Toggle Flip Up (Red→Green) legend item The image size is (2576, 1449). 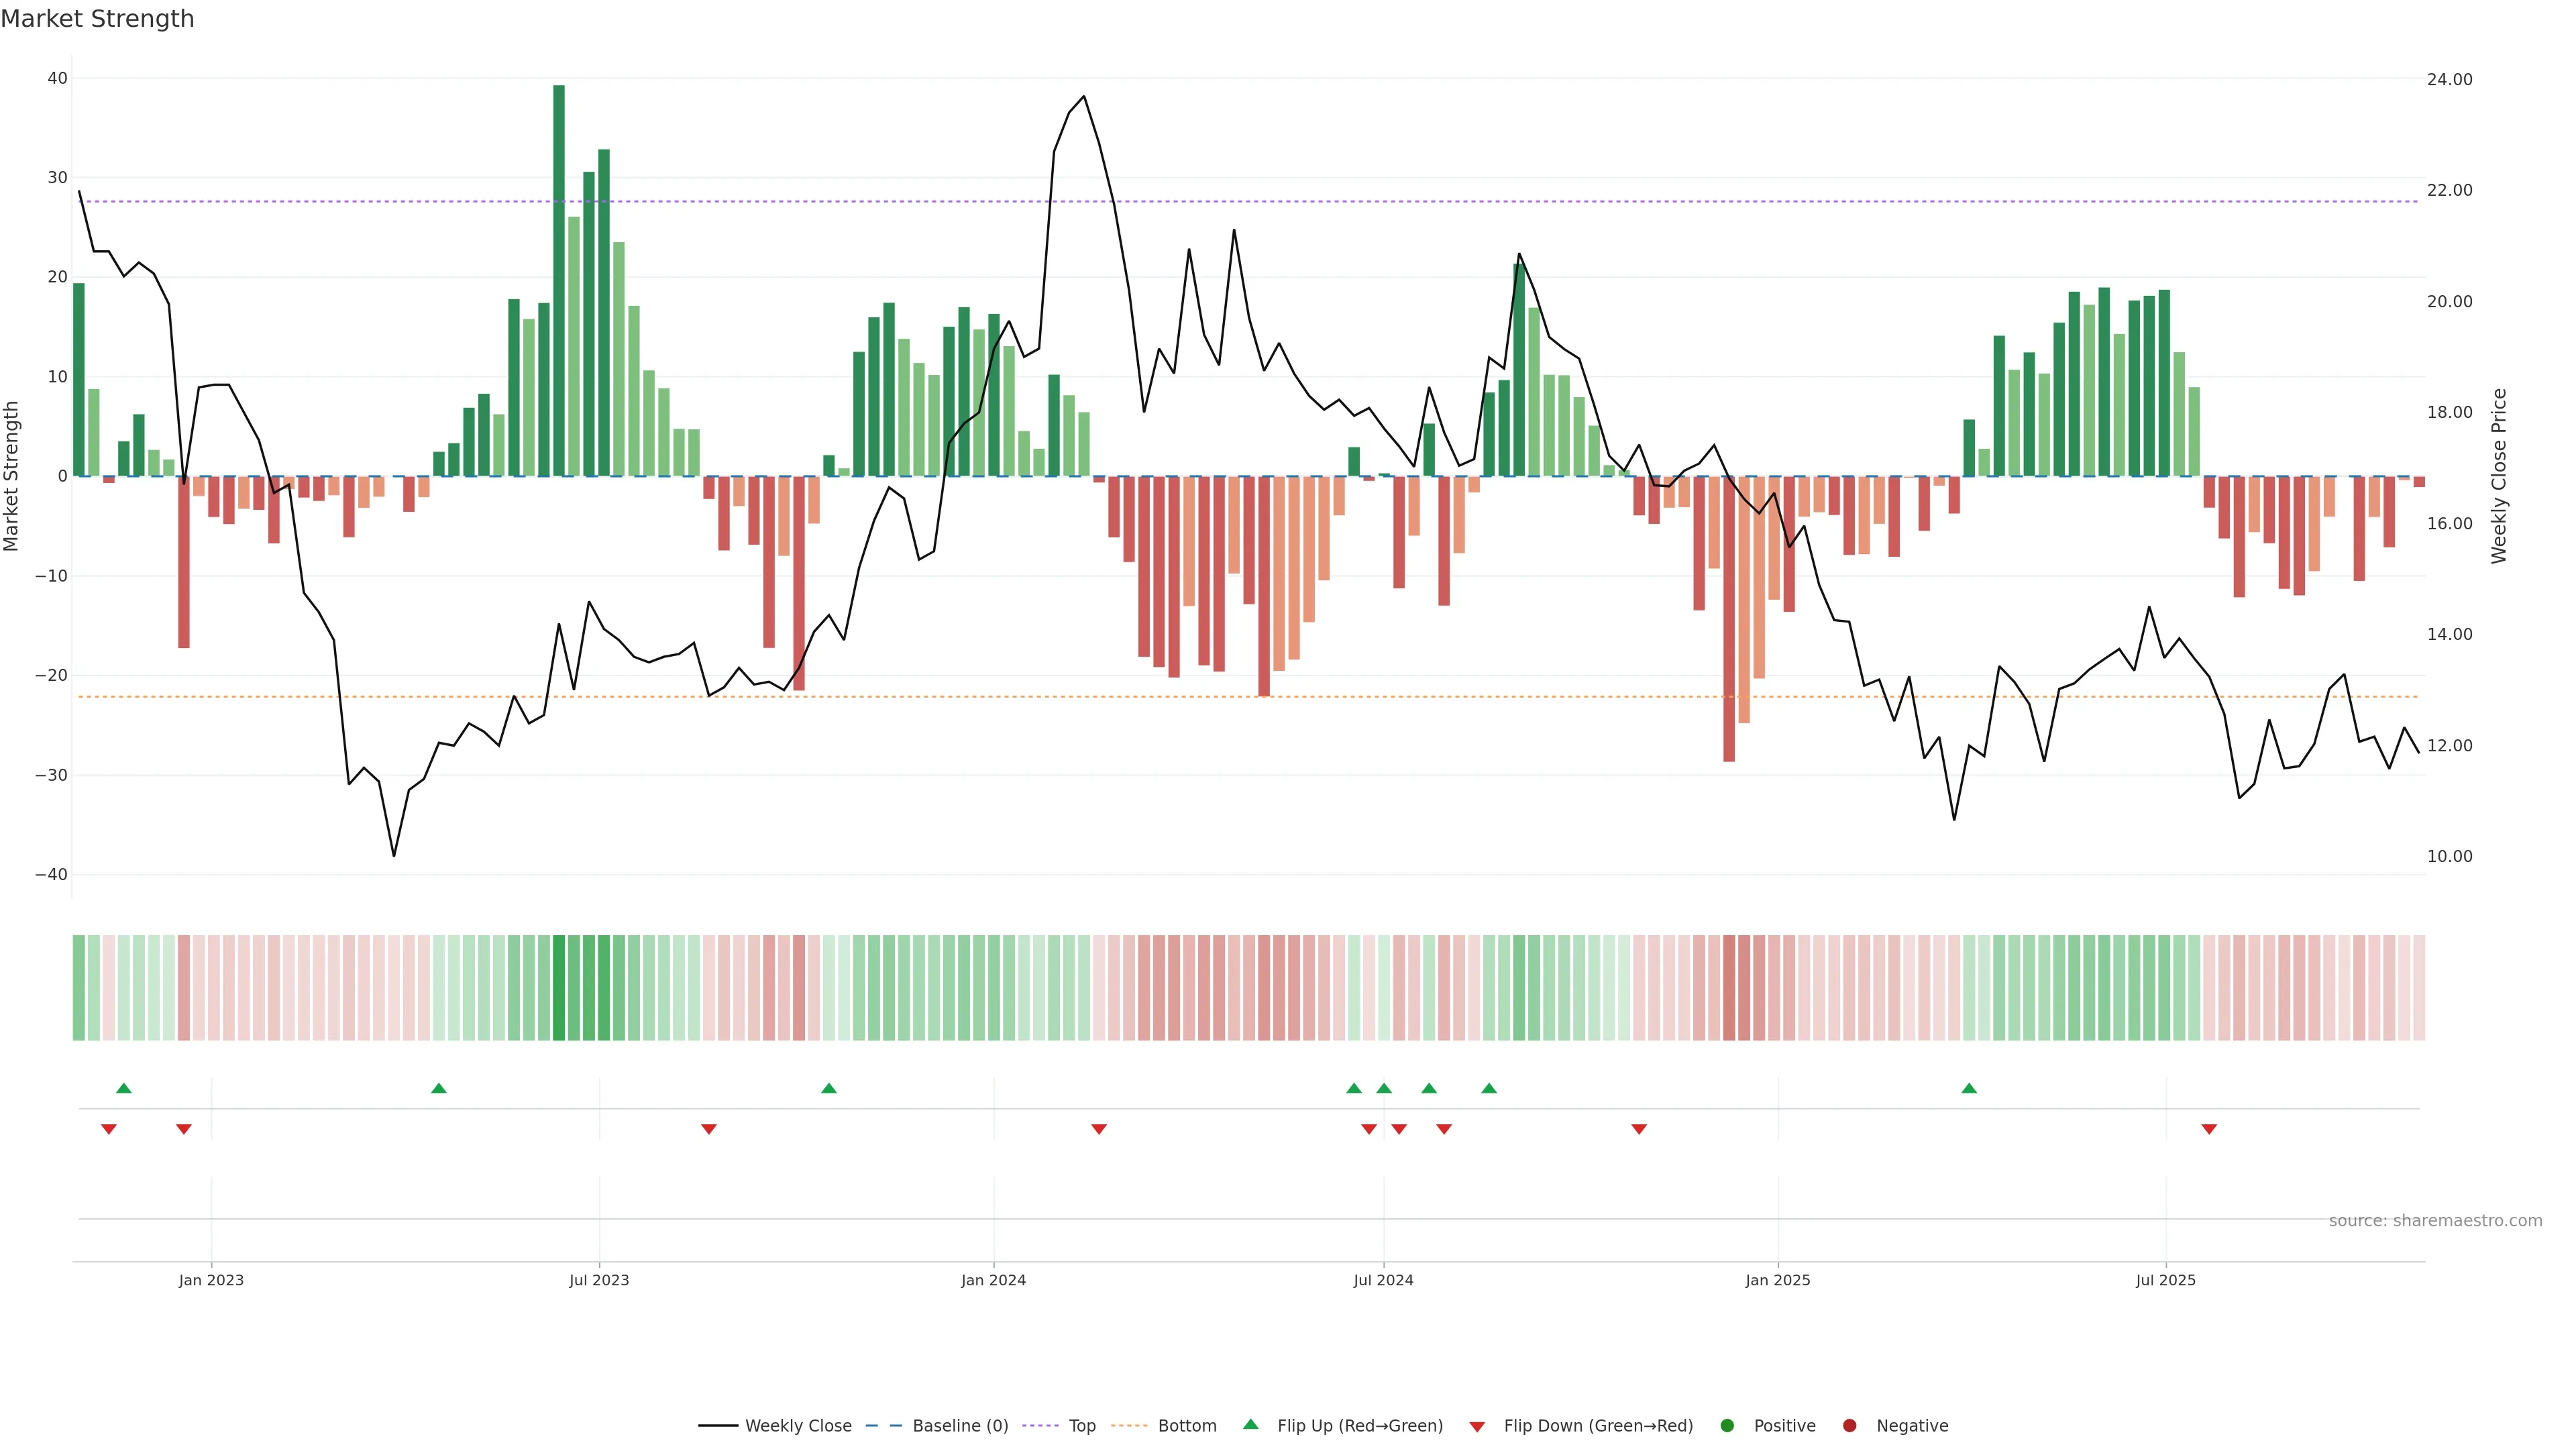1359,1426
